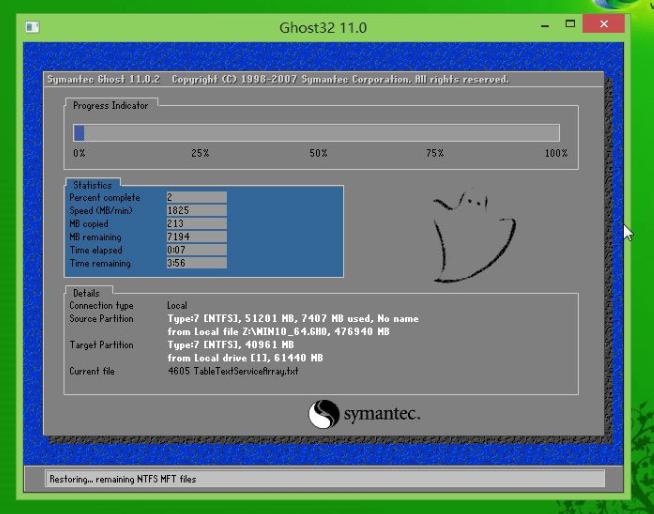Click the Ghost mascot drawing
654x514 pixels.
(x=474, y=237)
